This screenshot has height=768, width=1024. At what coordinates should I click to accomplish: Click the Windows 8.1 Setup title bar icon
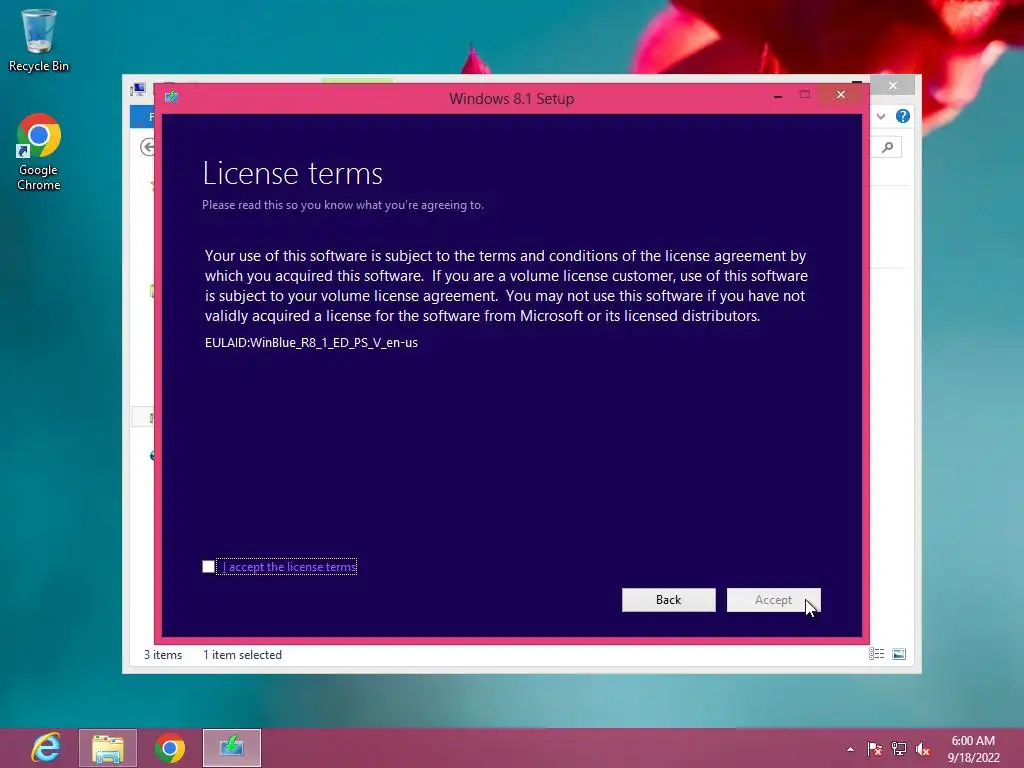(x=172, y=97)
